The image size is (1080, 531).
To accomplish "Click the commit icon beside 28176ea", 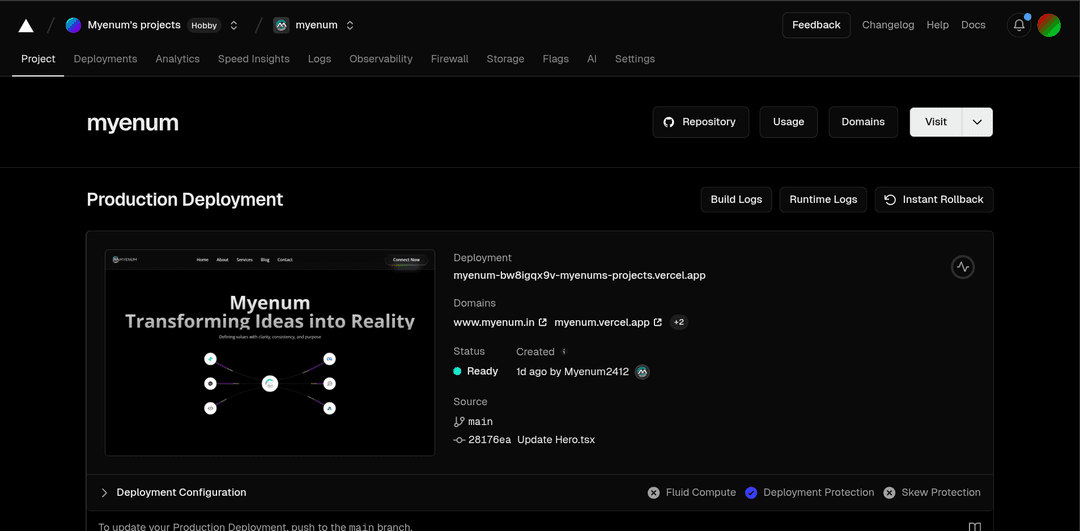I will tap(459, 440).
